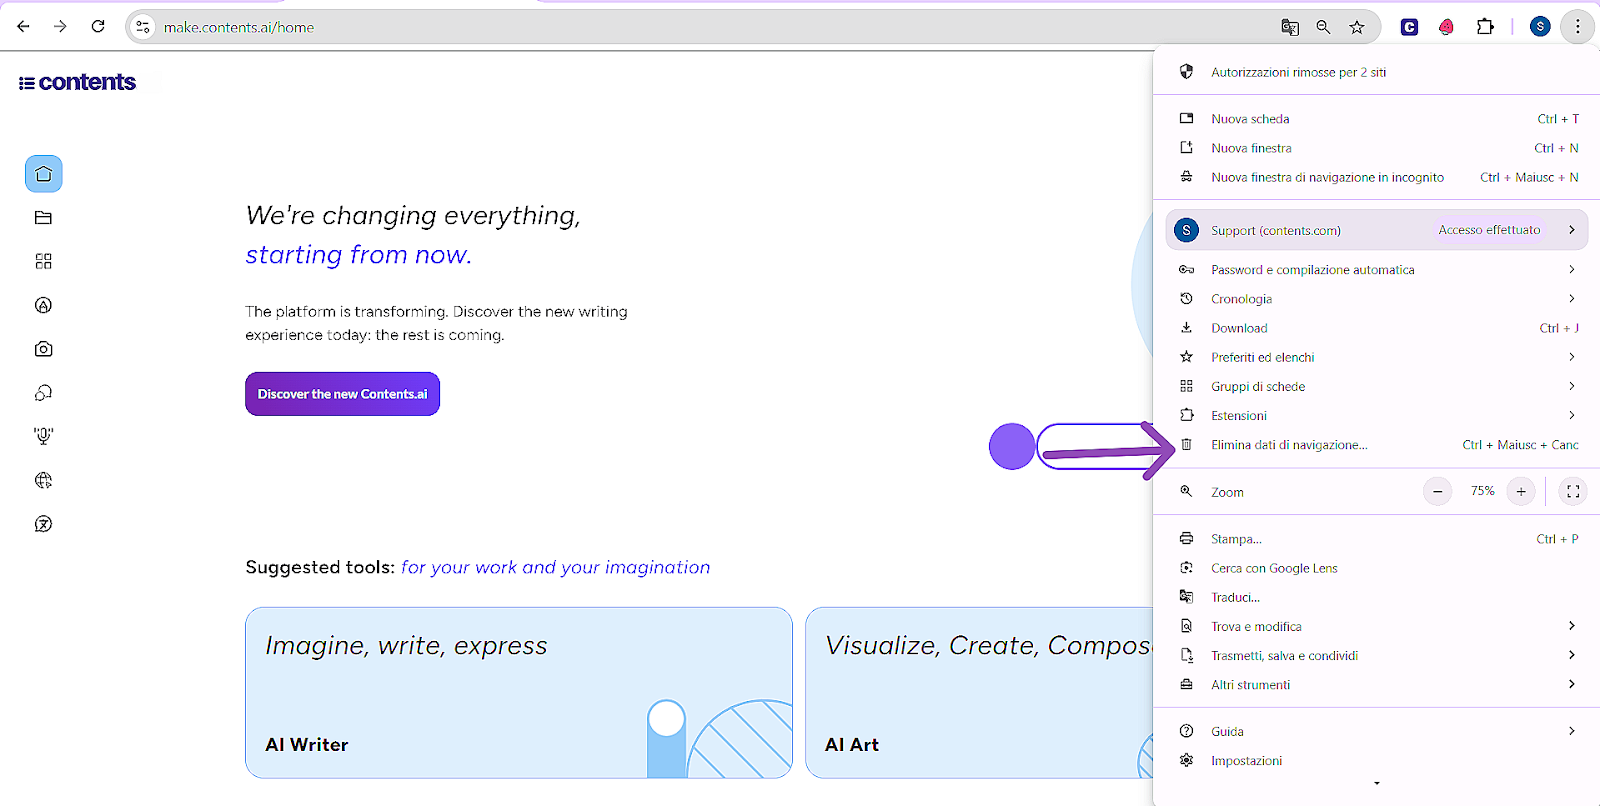Image resolution: width=1600 pixels, height=806 pixels.
Task: Decrease zoom with the minus button
Action: pos(1437,491)
